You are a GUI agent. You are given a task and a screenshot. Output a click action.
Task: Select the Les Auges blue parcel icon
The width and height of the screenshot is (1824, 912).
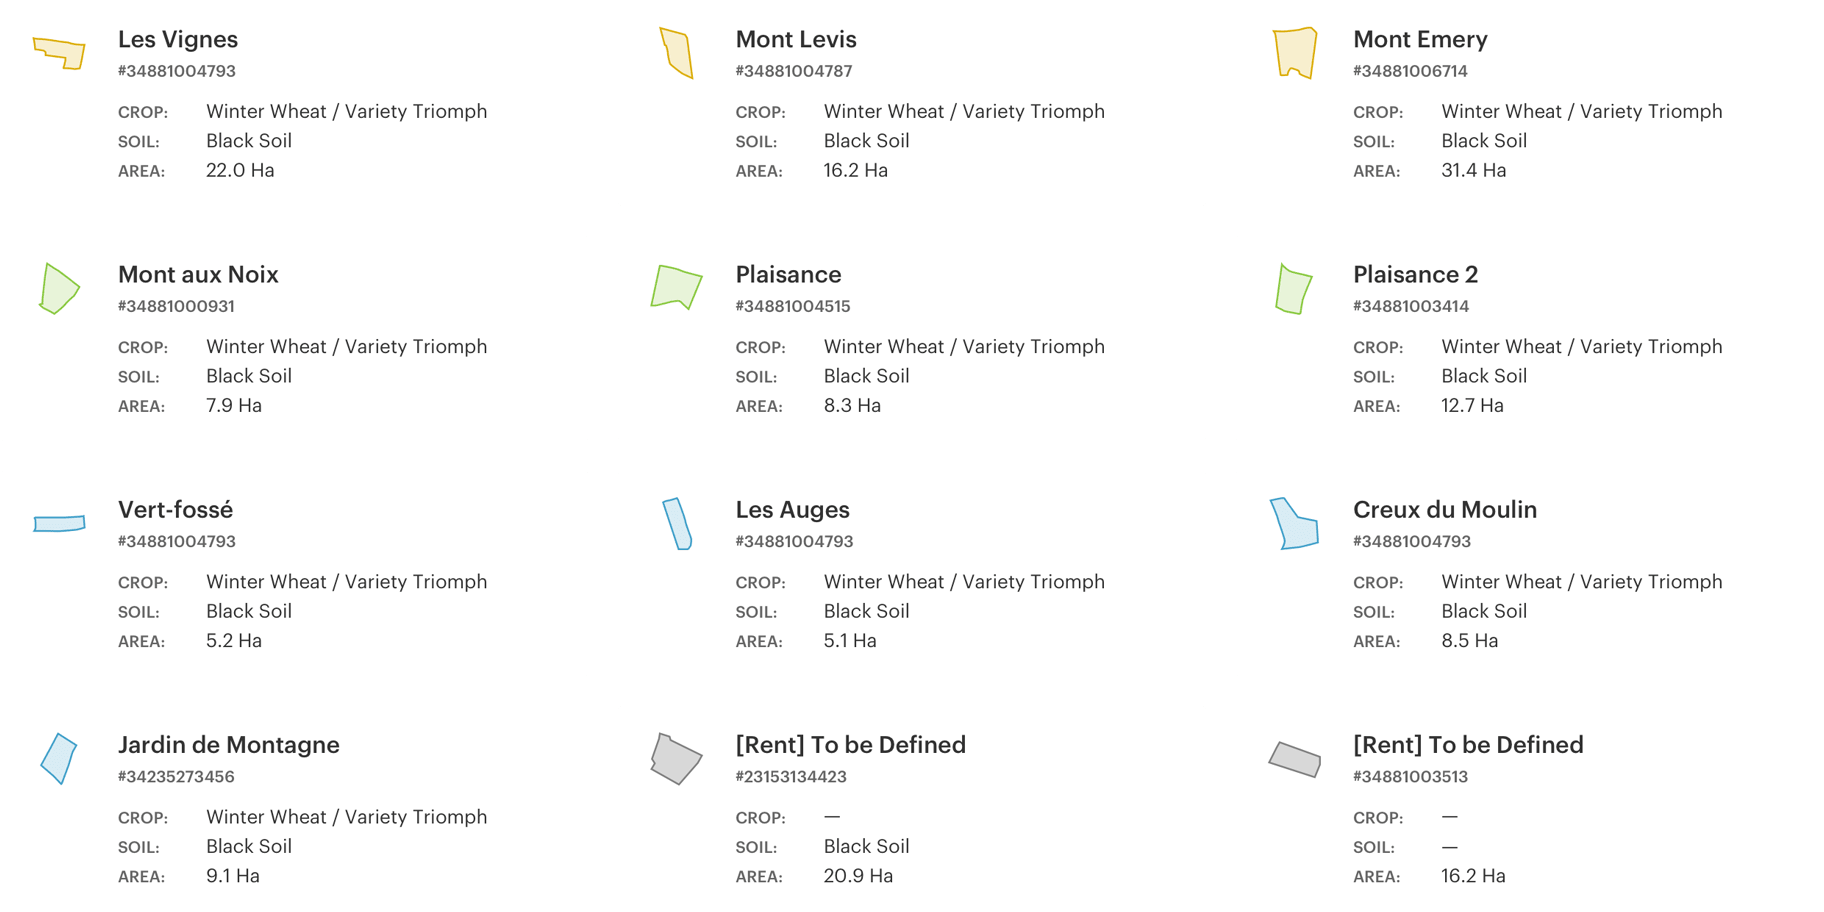[677, 524]
